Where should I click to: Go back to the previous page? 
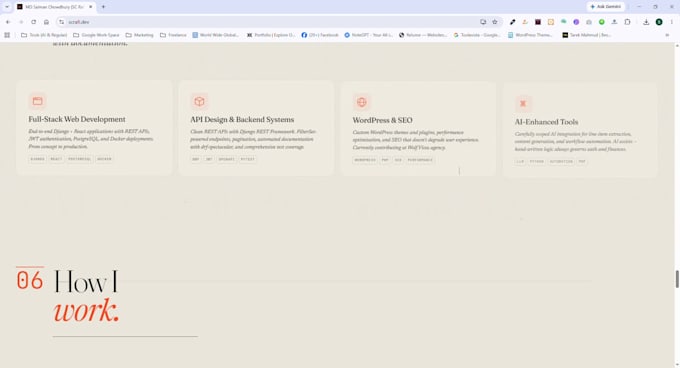(8, 22)
